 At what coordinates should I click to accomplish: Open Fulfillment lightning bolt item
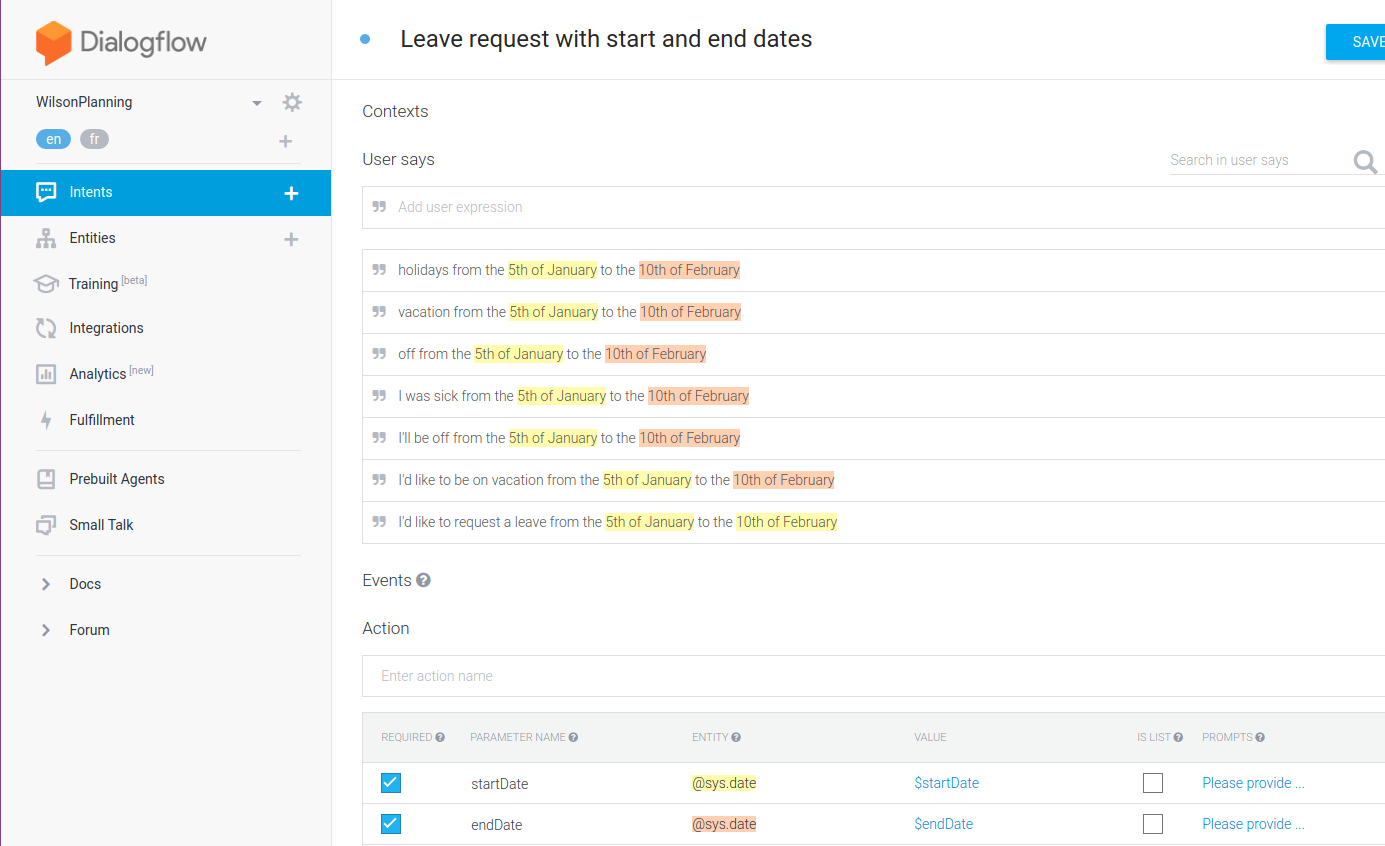[101, 420]
